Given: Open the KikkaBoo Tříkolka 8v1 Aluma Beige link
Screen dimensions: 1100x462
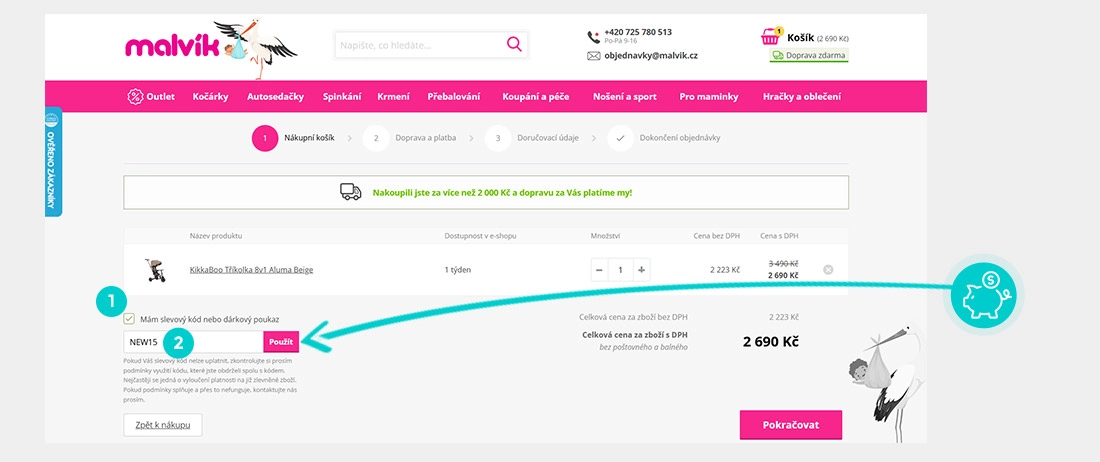Looking at the screenshot, I should [251, 270].
